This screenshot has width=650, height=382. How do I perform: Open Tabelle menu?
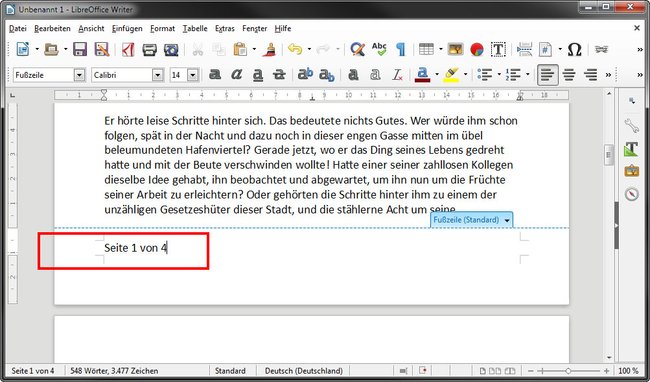click(x=195, y=29)
